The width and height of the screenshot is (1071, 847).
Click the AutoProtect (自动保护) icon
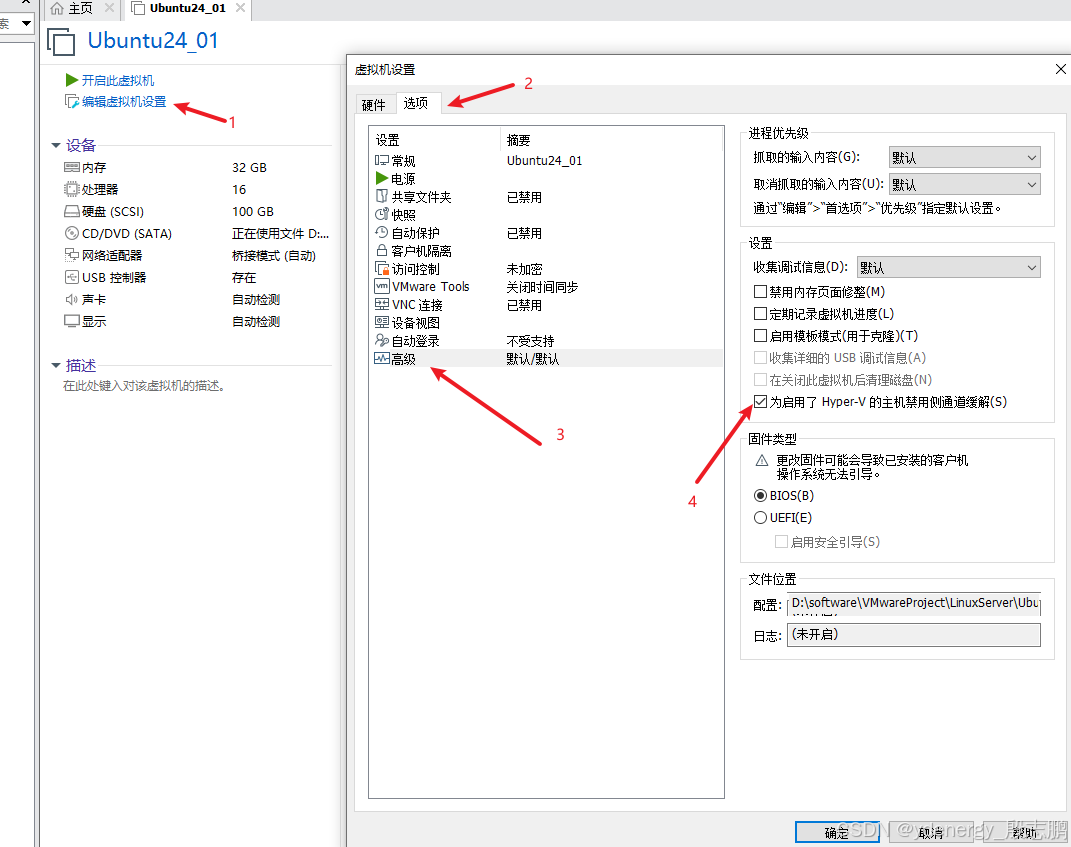[382, 233]
